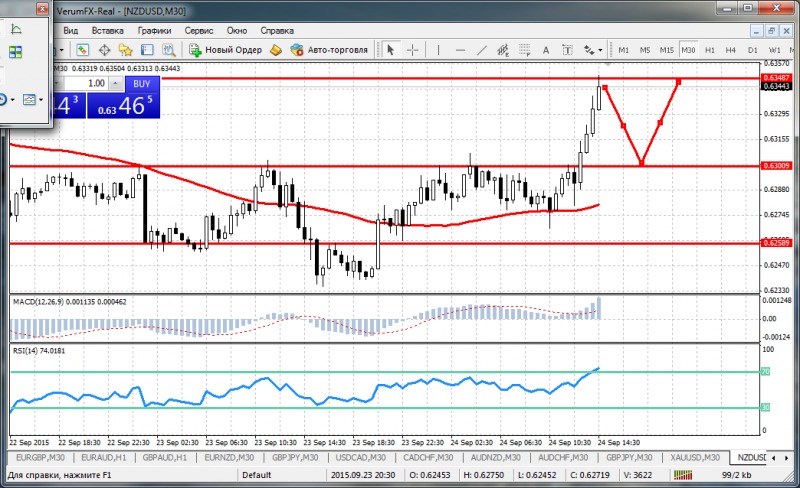Click the chart templates icon in floating panel
The width and height of the screenshot is (800, 488).
[29, 100]
